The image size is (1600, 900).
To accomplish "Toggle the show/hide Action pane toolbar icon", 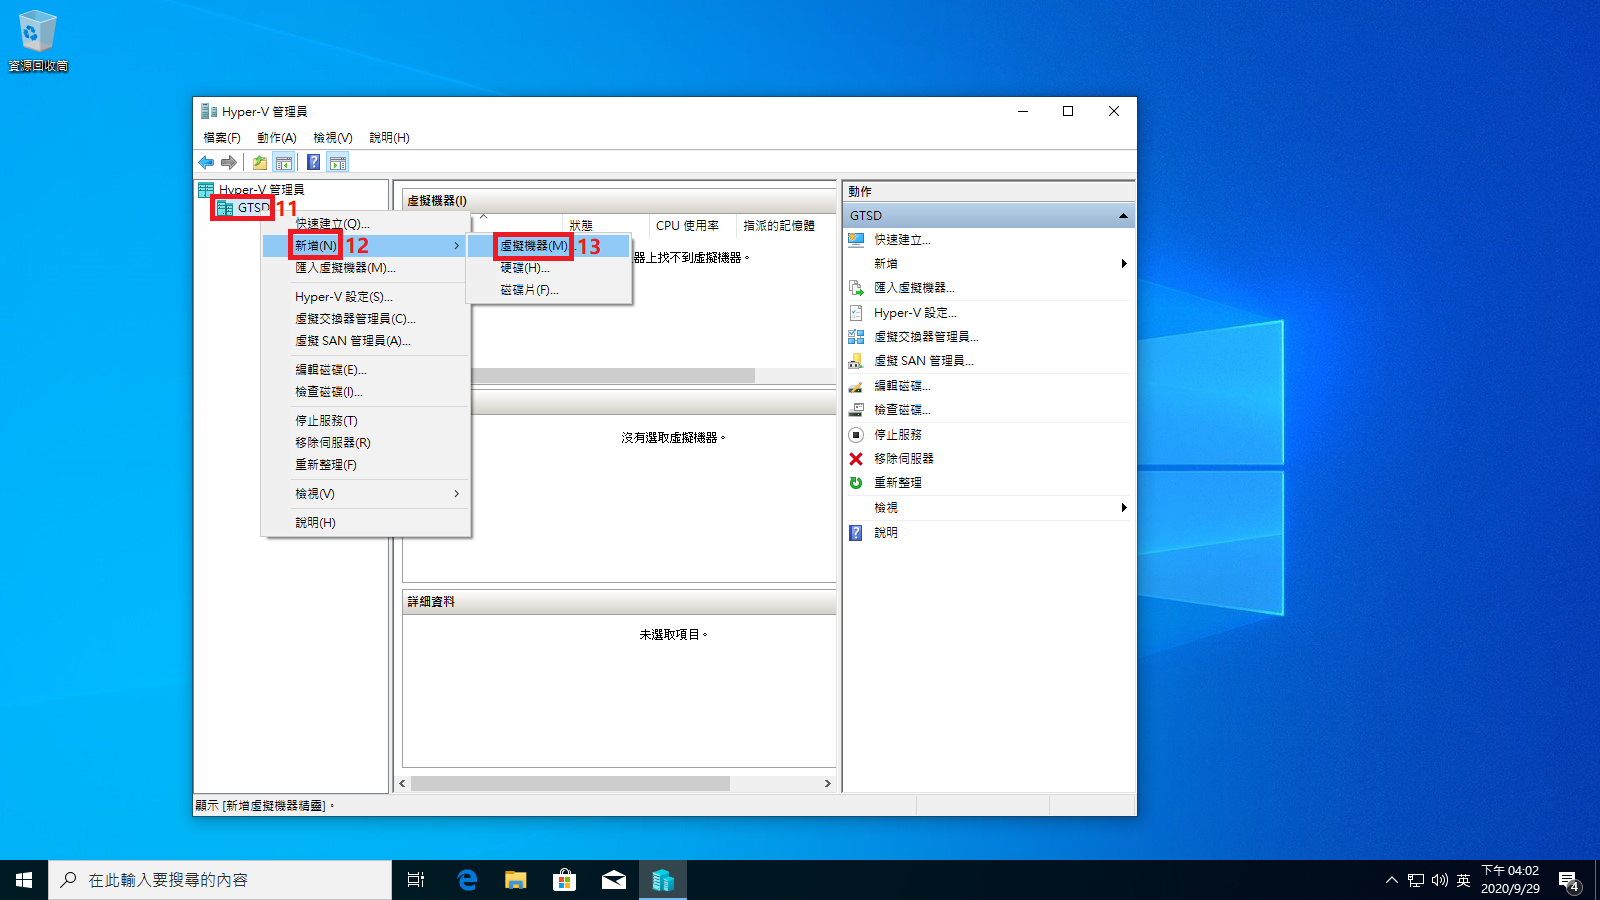I will tap(338, 162).
